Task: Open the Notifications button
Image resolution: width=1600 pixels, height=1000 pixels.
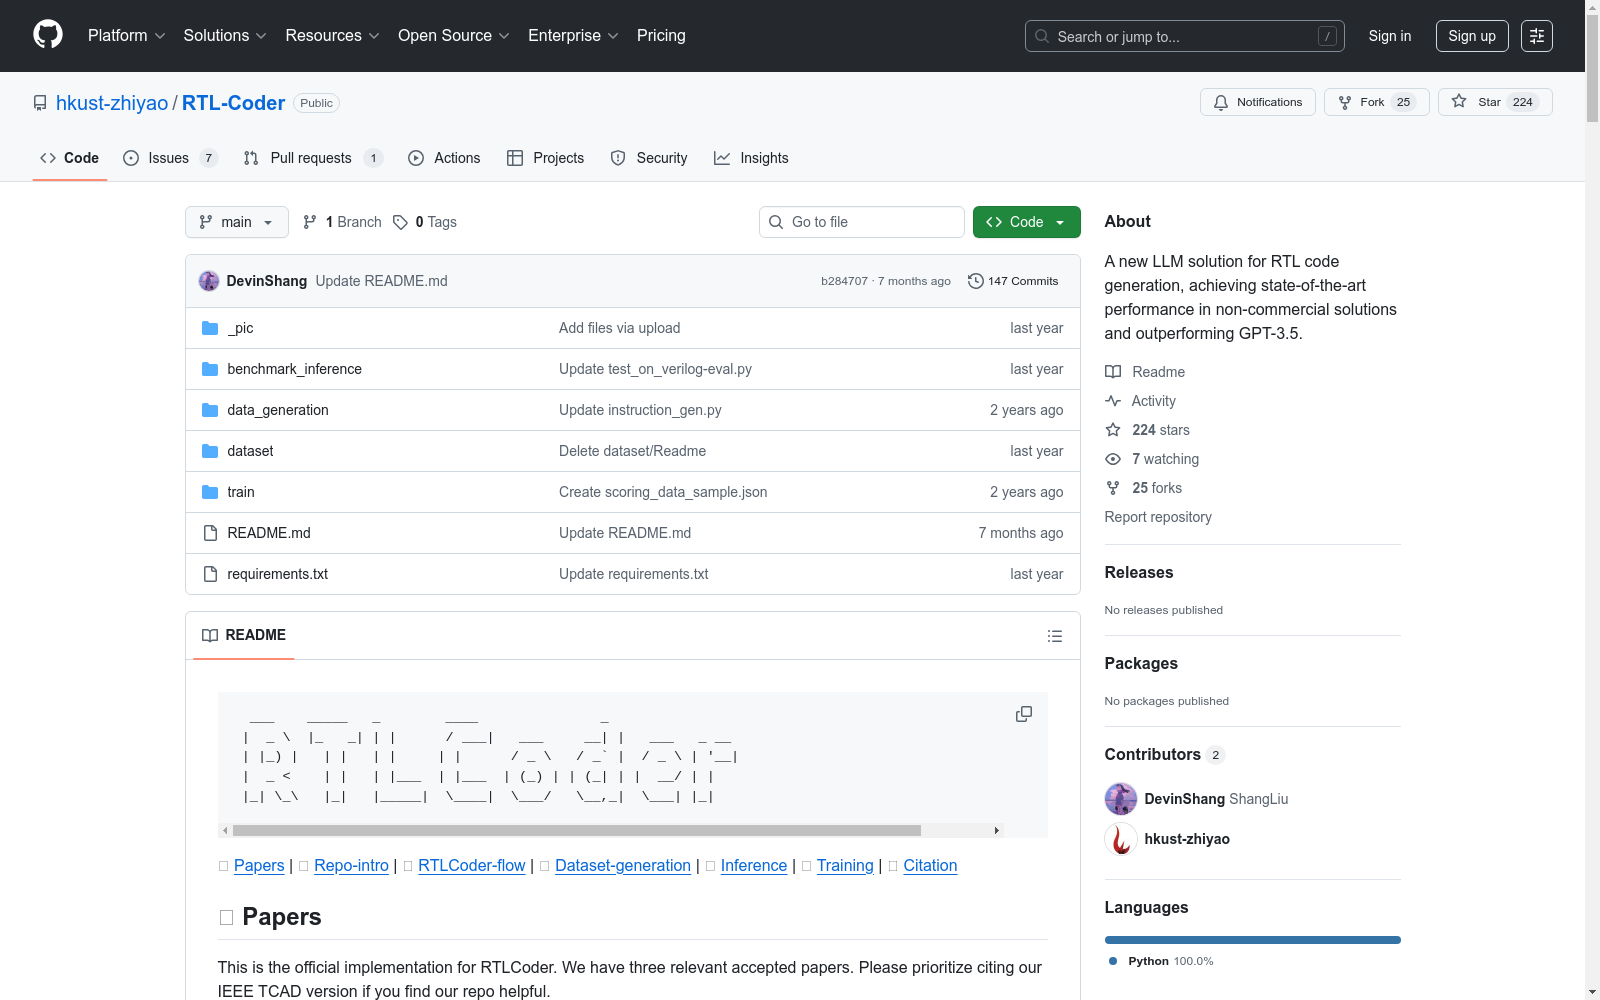Action: 1258,102
